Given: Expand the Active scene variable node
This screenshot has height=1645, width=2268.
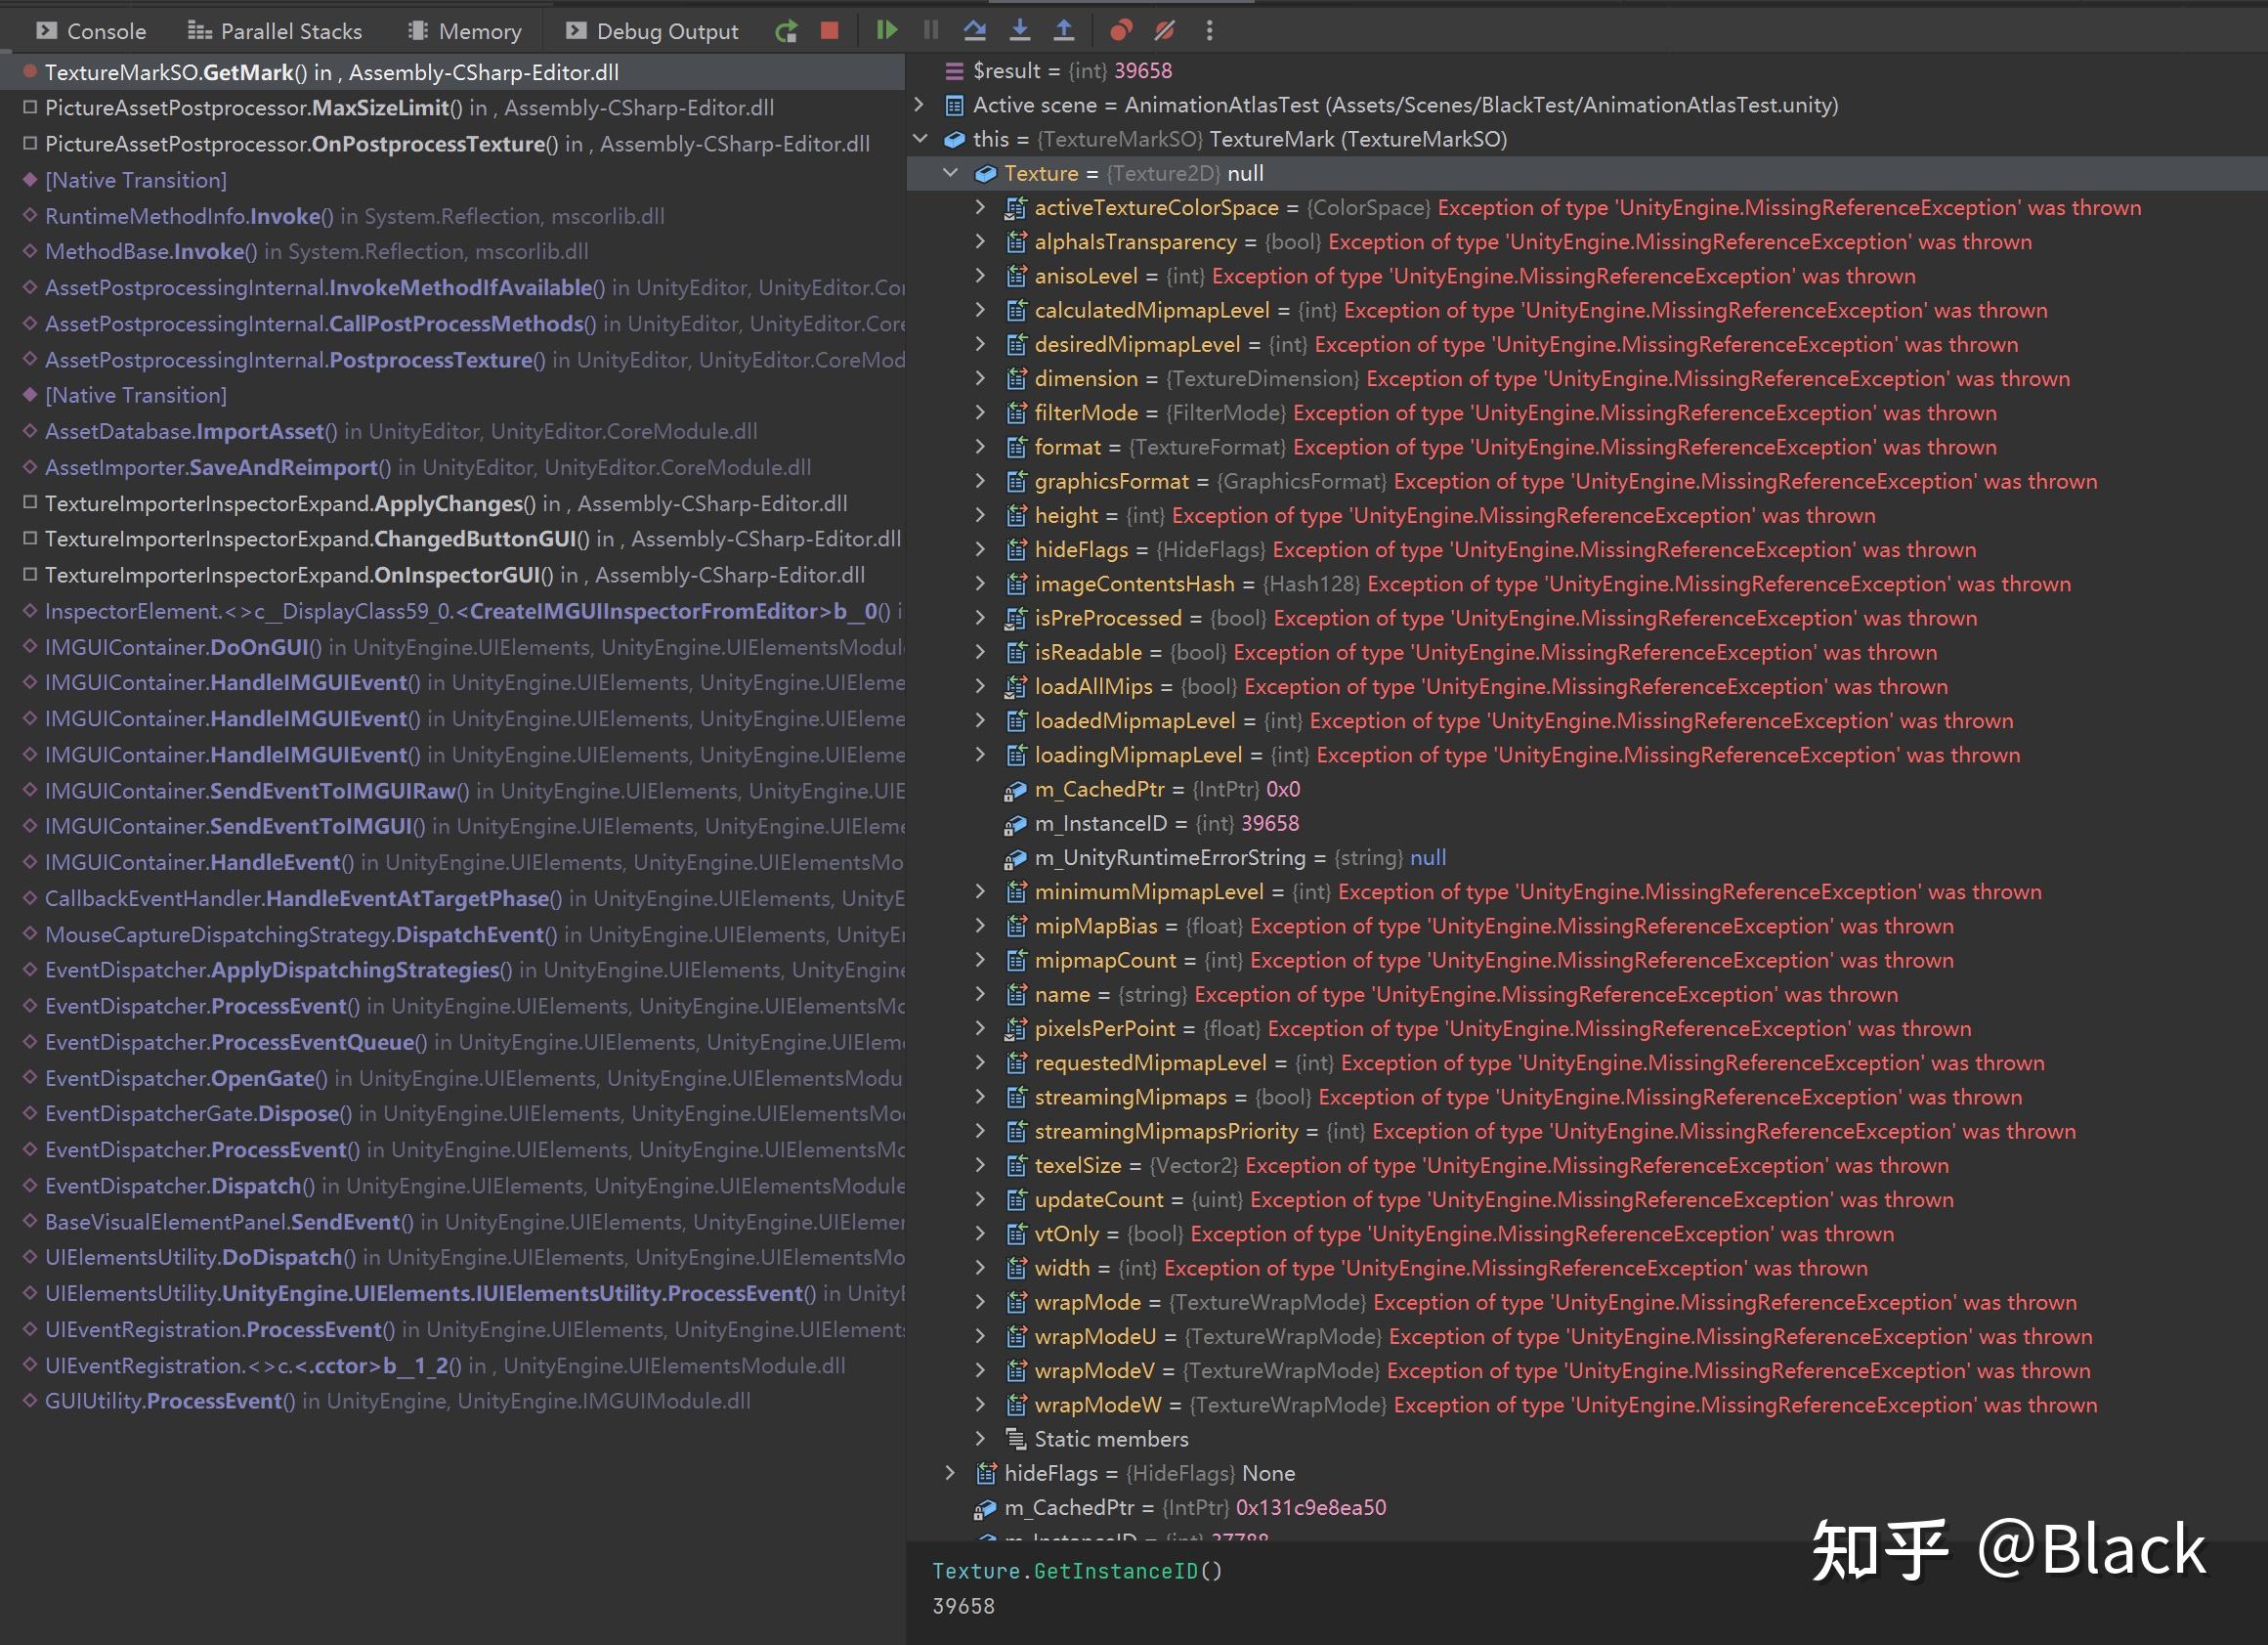Looking at the screenshot, I should click(920, 104).
